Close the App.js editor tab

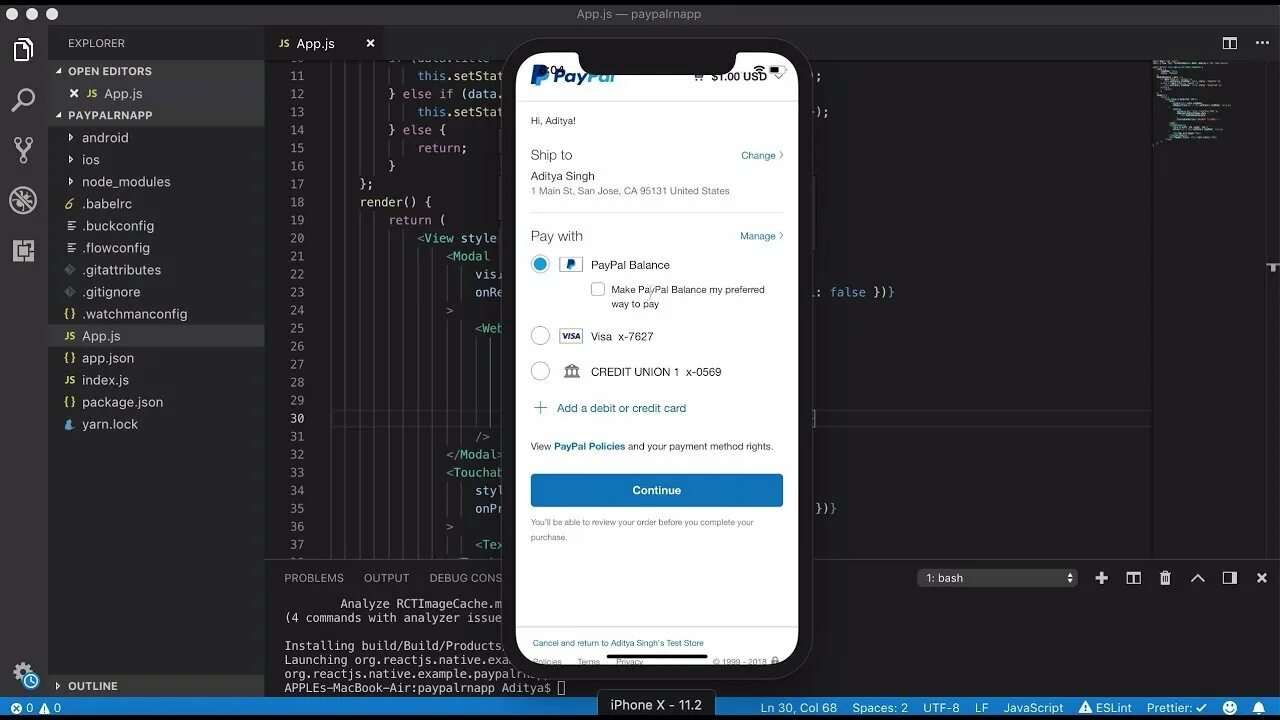point(370,43)
